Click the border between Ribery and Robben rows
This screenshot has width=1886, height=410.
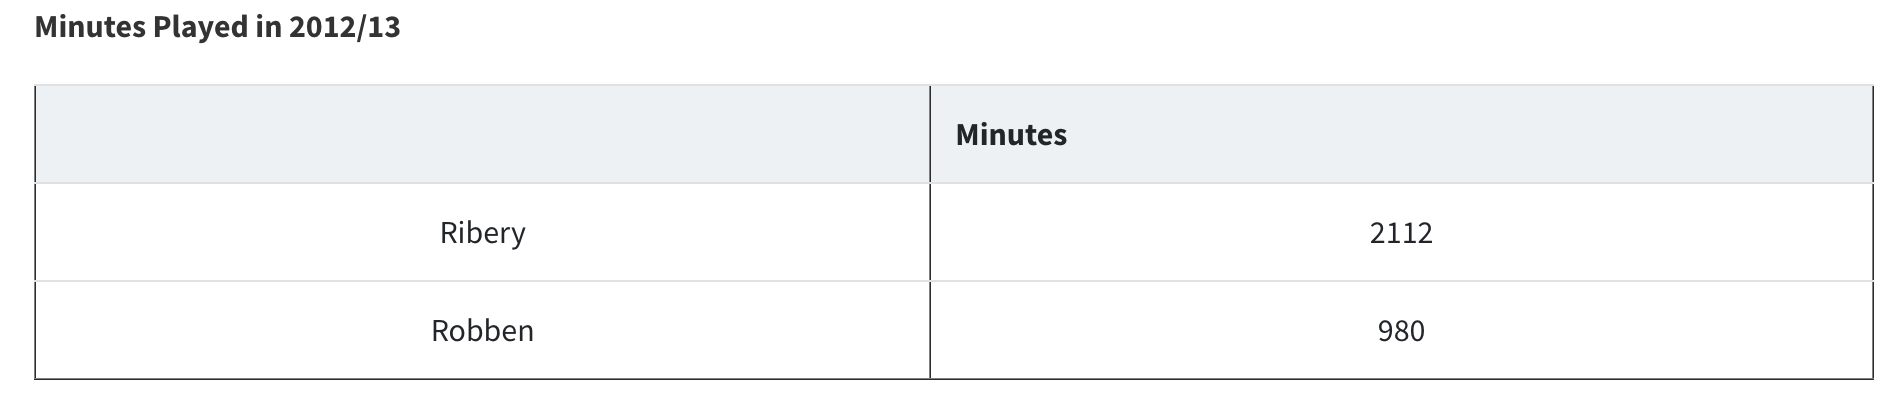coord(700,281)
